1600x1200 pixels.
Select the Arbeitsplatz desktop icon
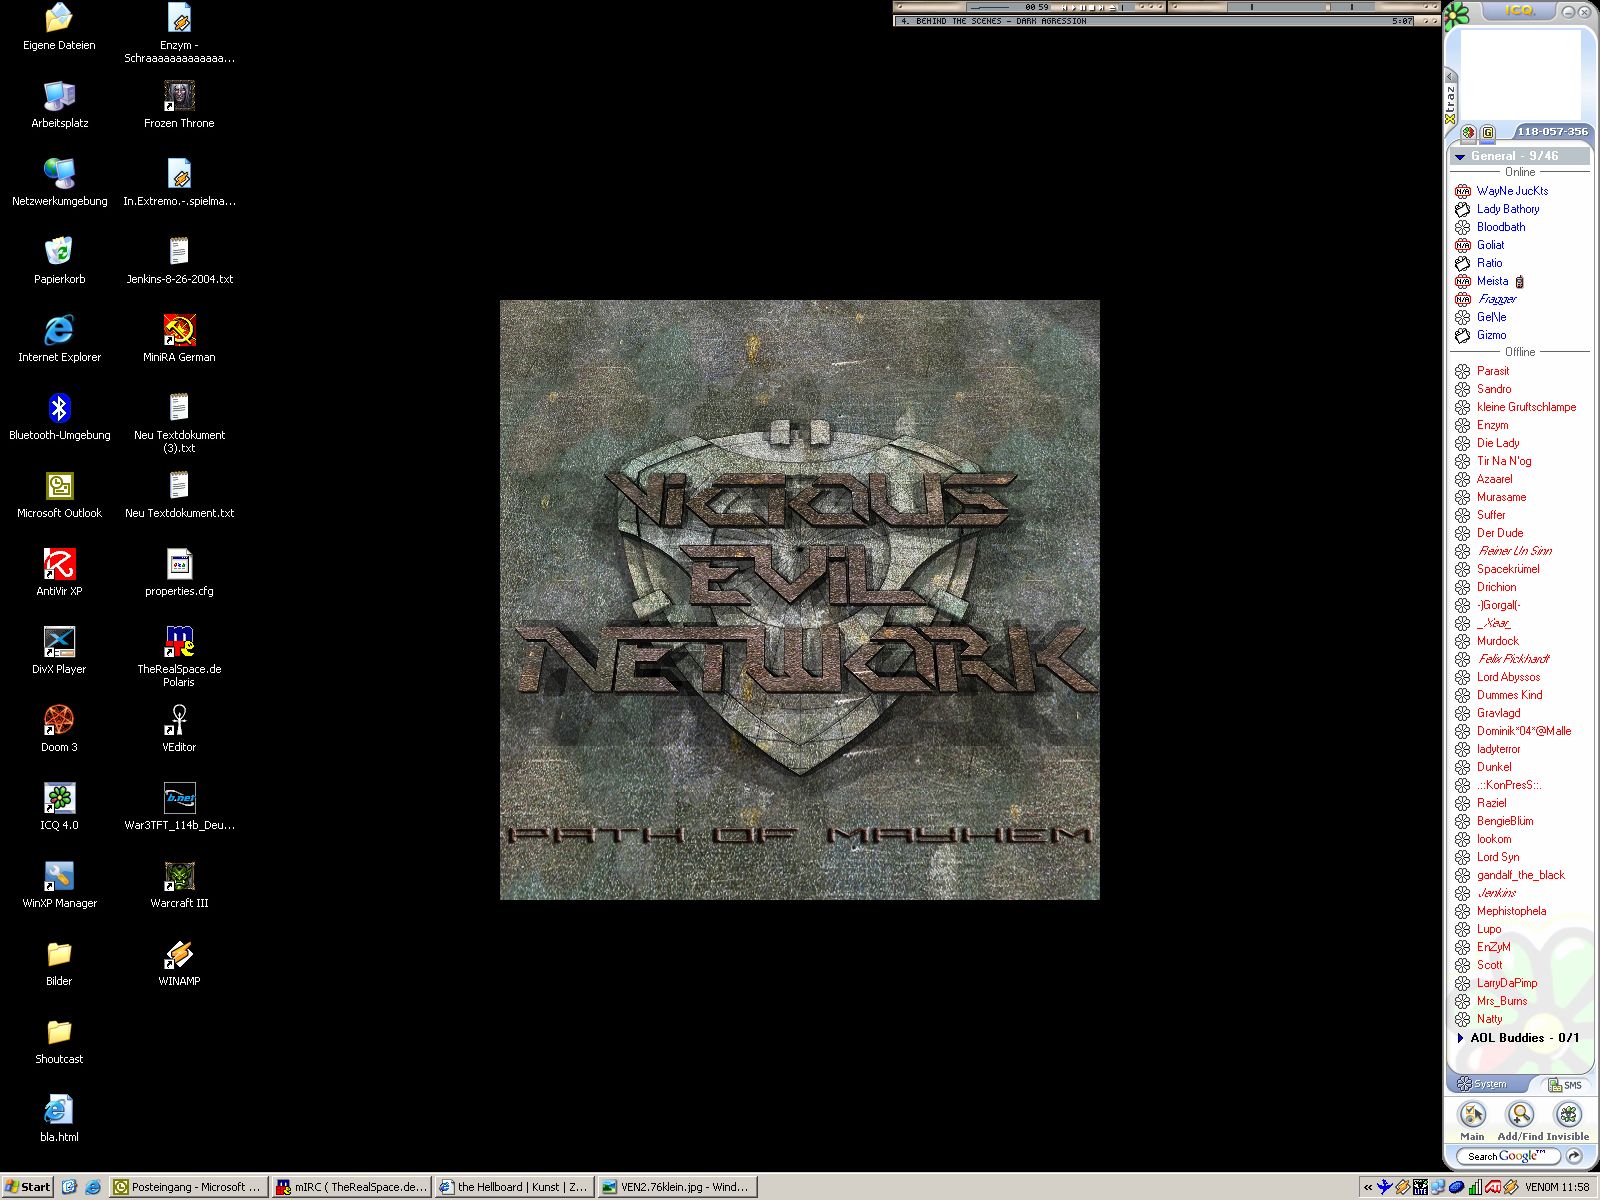pos(59,104)
